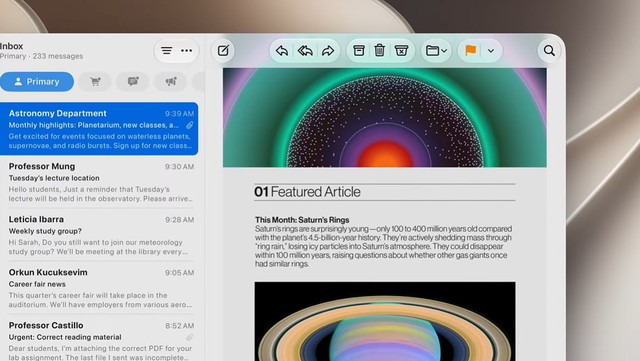Screen dimensions: 640x361
Task: Switch to Transactions shopping cart tab
Action: click(96, 82)
